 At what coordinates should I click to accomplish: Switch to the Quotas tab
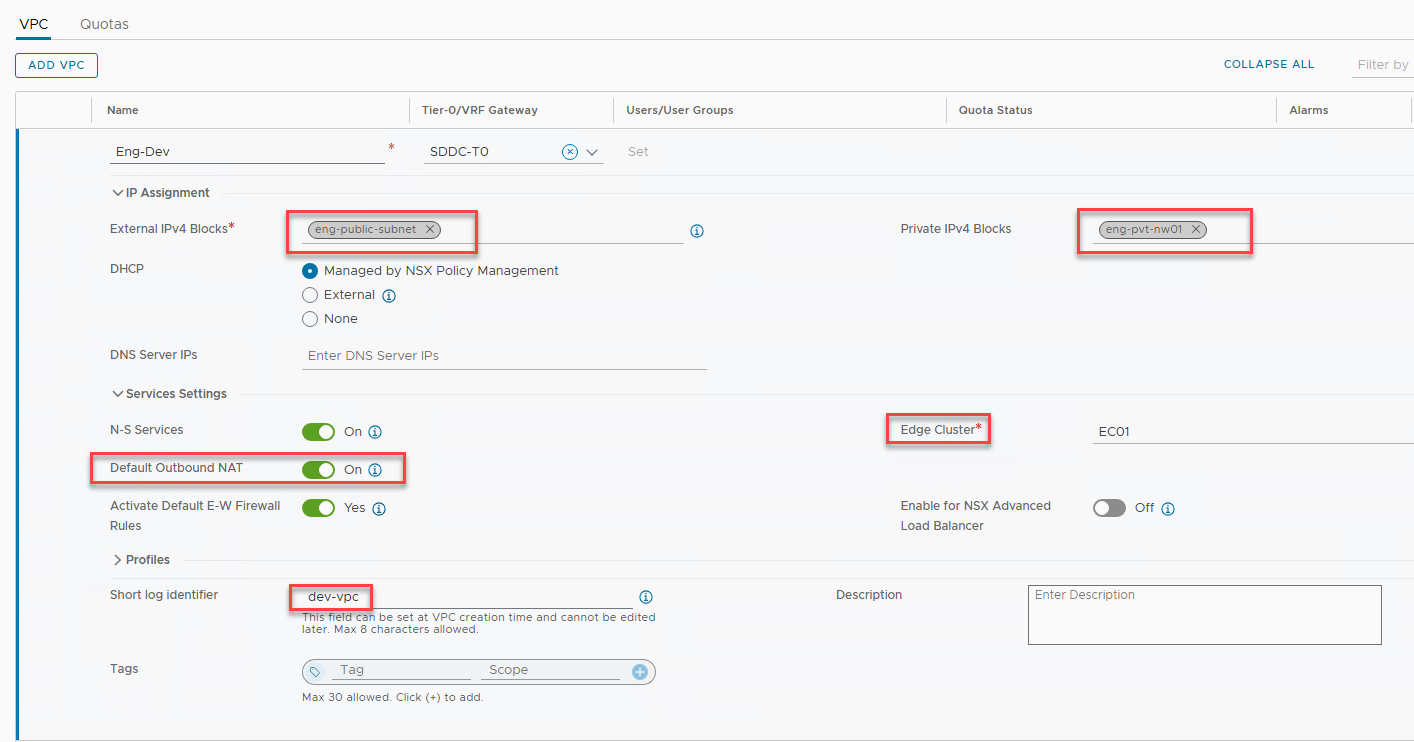point(104,23)
